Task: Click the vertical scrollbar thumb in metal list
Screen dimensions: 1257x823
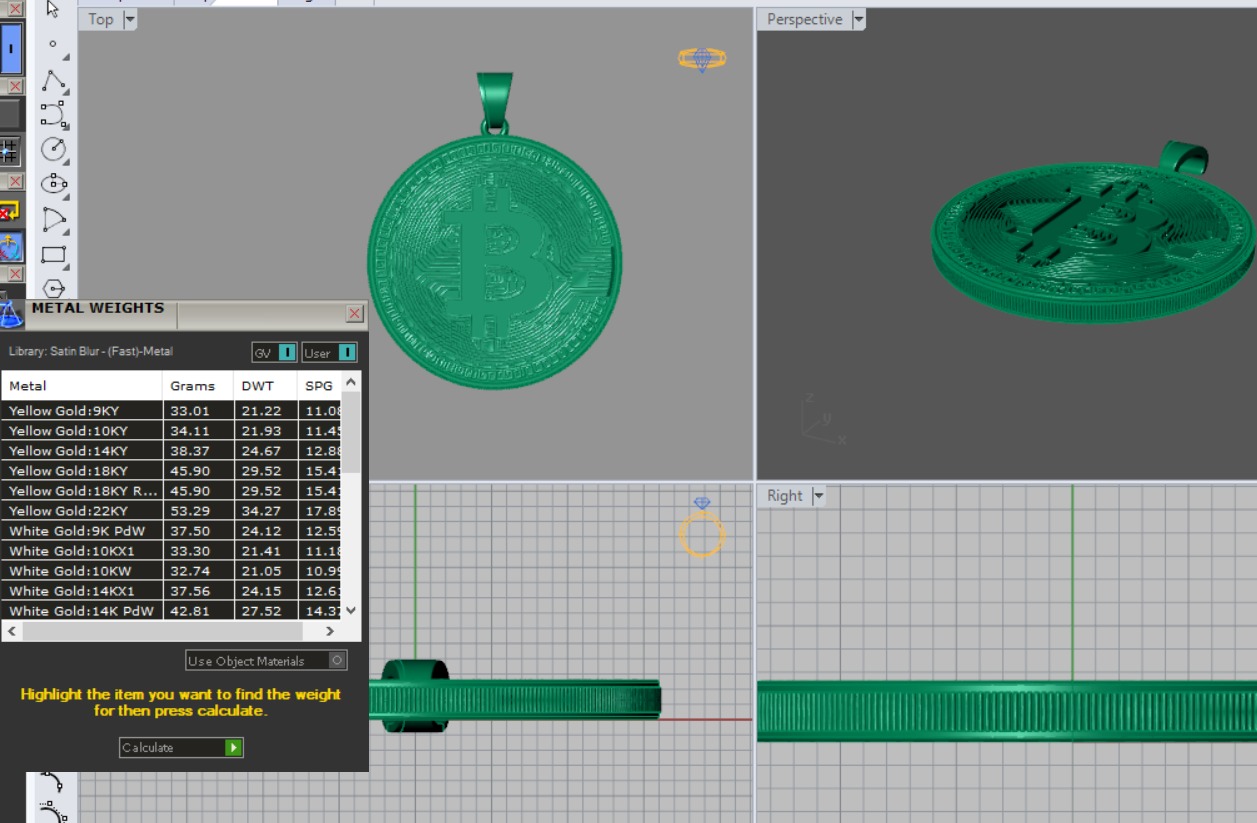Action: [x=351, y=432]
